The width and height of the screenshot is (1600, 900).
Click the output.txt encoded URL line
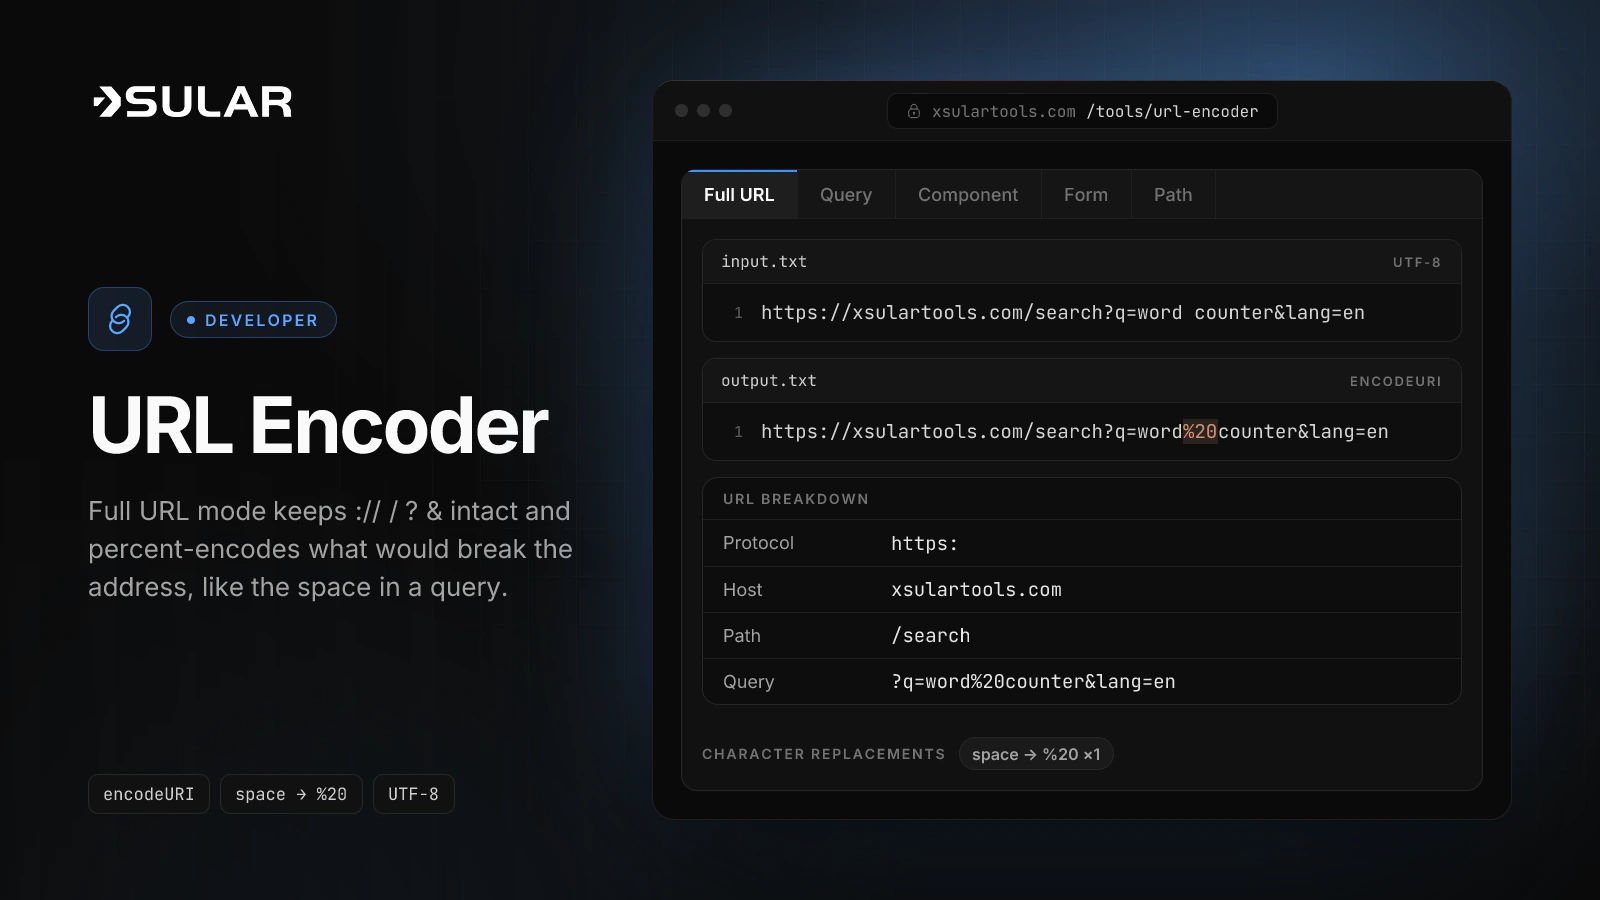[x=1075, y=432]
